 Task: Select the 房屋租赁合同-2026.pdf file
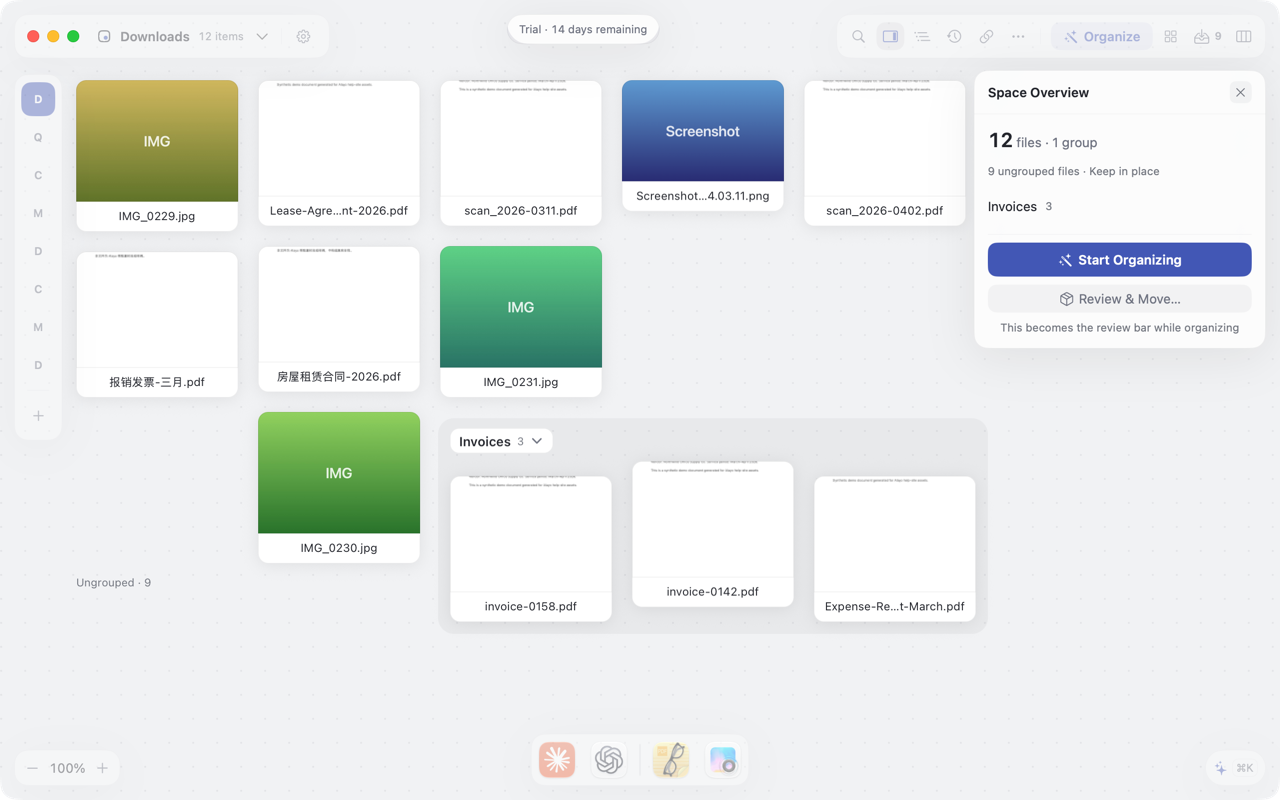[x=339, y=319]
